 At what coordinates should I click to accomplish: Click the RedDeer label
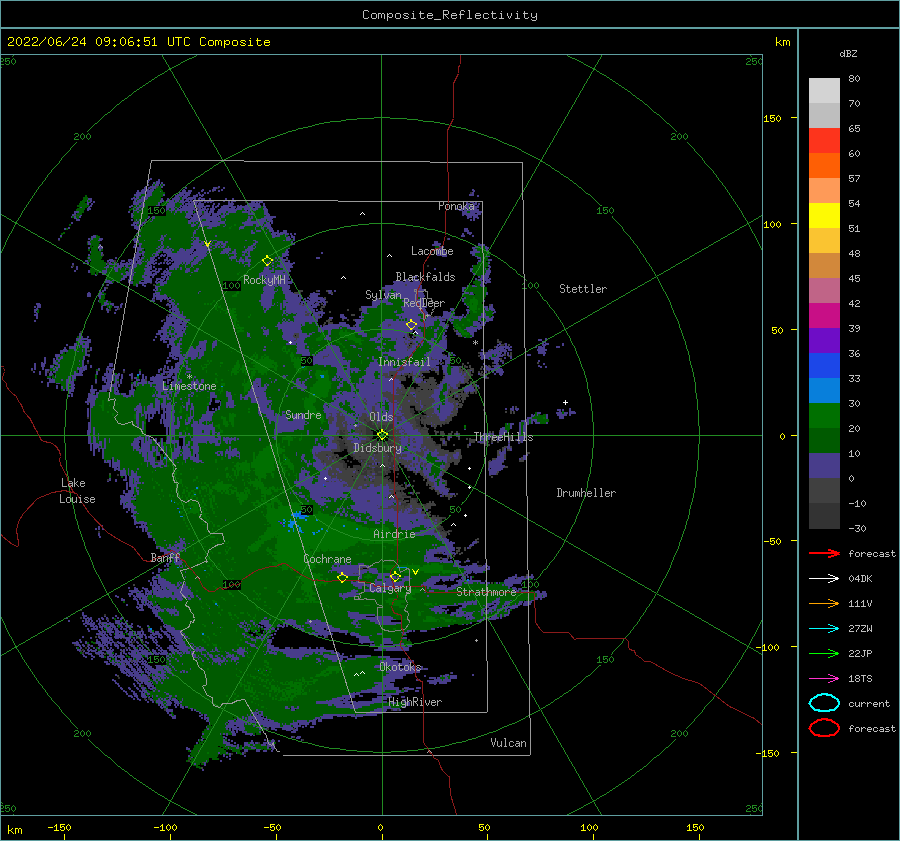[424, 303]
